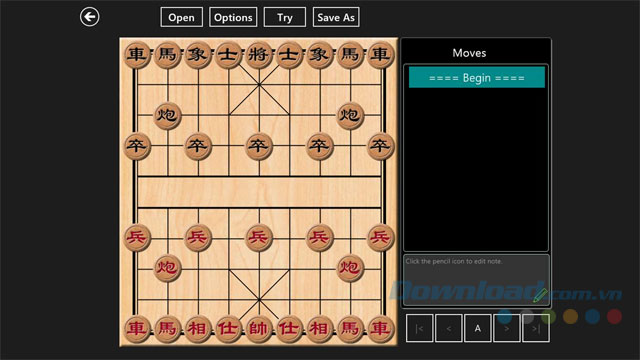Screen dimensions: 640x360
Task: Select black soldier 卒 on right edge
Action: 380,146
